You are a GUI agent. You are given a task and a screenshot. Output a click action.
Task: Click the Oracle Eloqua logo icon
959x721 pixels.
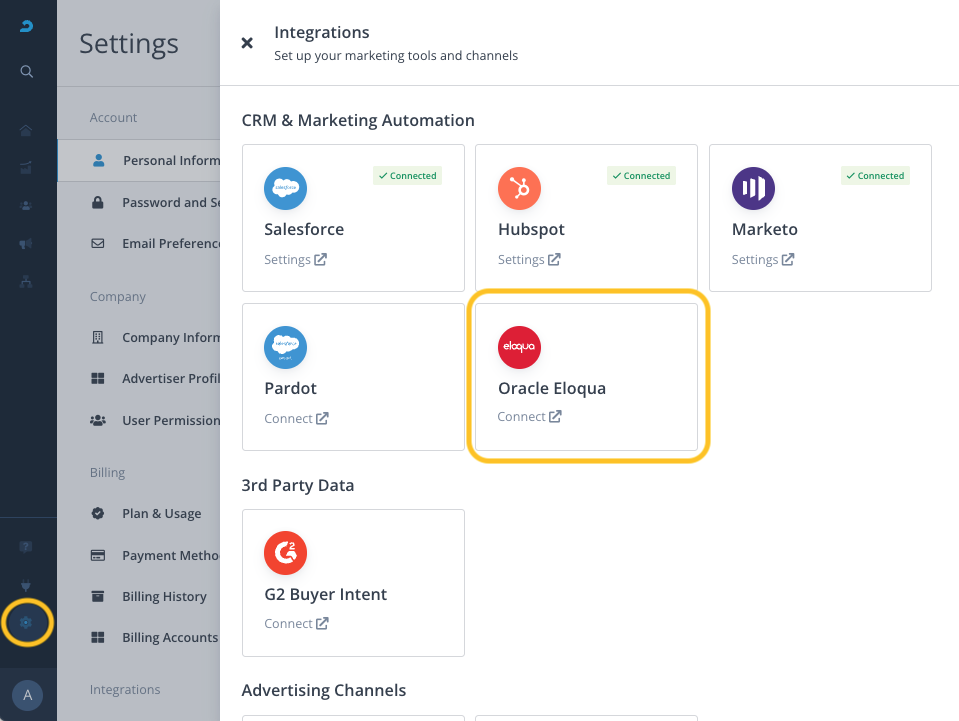(519, 347)
